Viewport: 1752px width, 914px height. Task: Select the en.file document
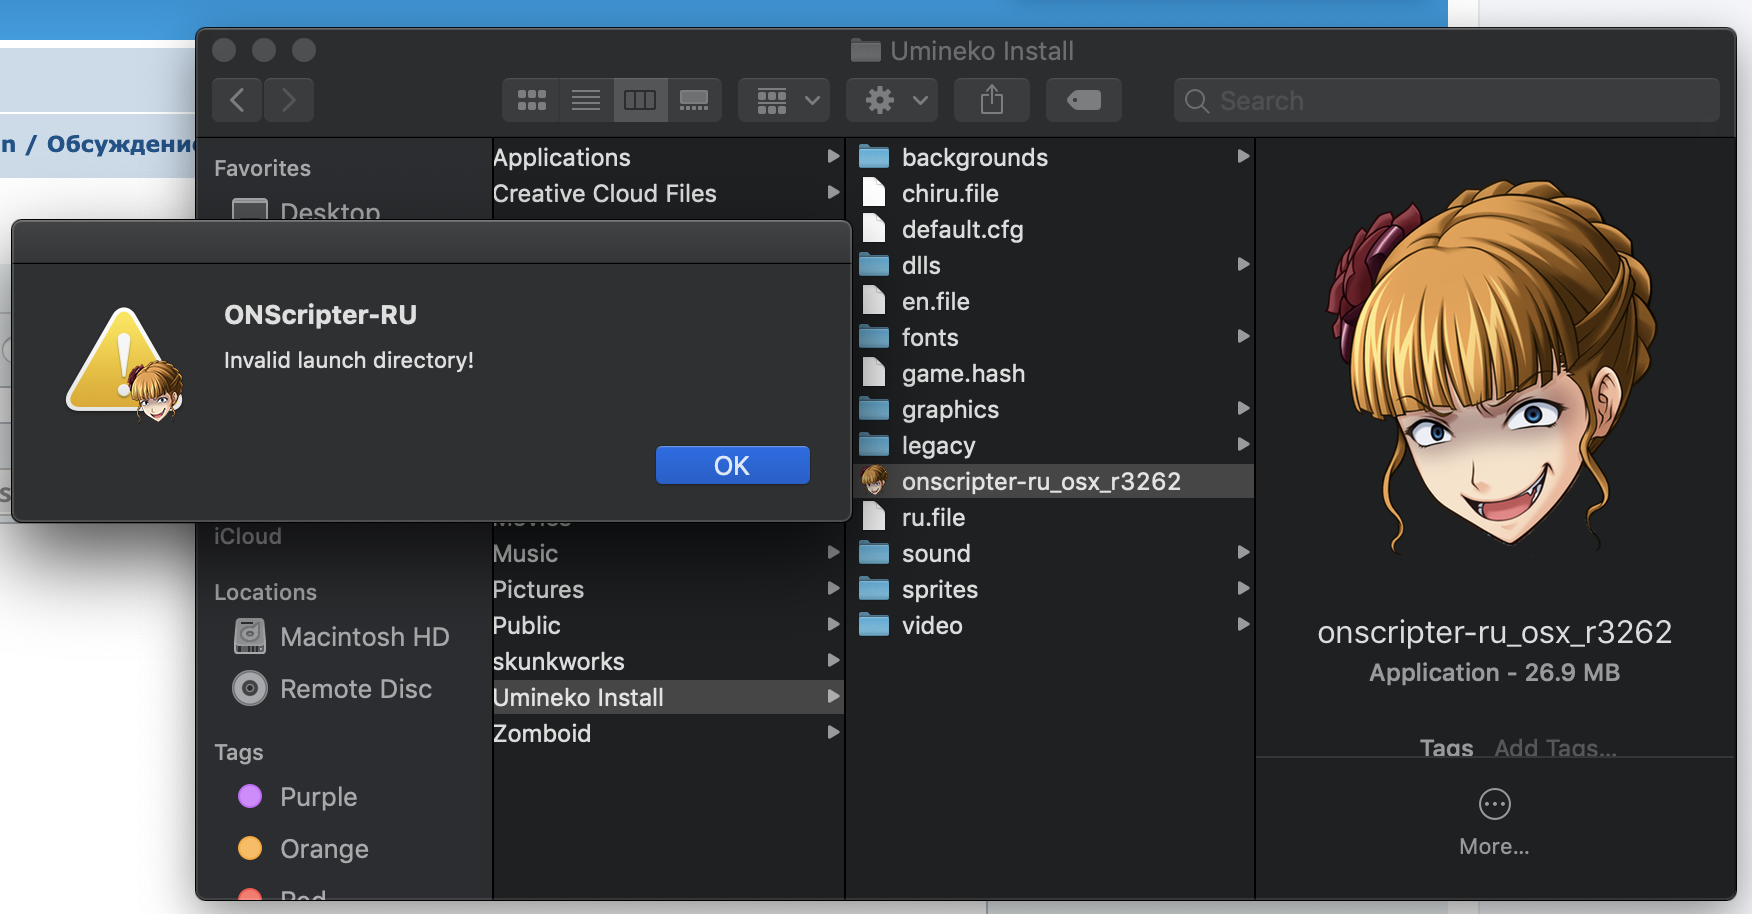tap(1050, 301)
